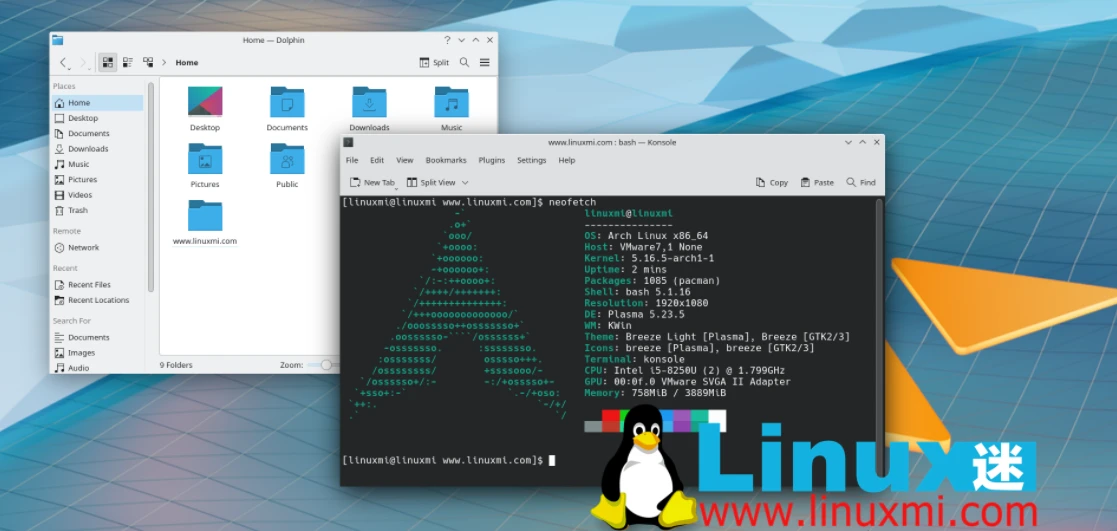
Task: Open Dolphin hamburger menu
Action: (x=485, y=63)
